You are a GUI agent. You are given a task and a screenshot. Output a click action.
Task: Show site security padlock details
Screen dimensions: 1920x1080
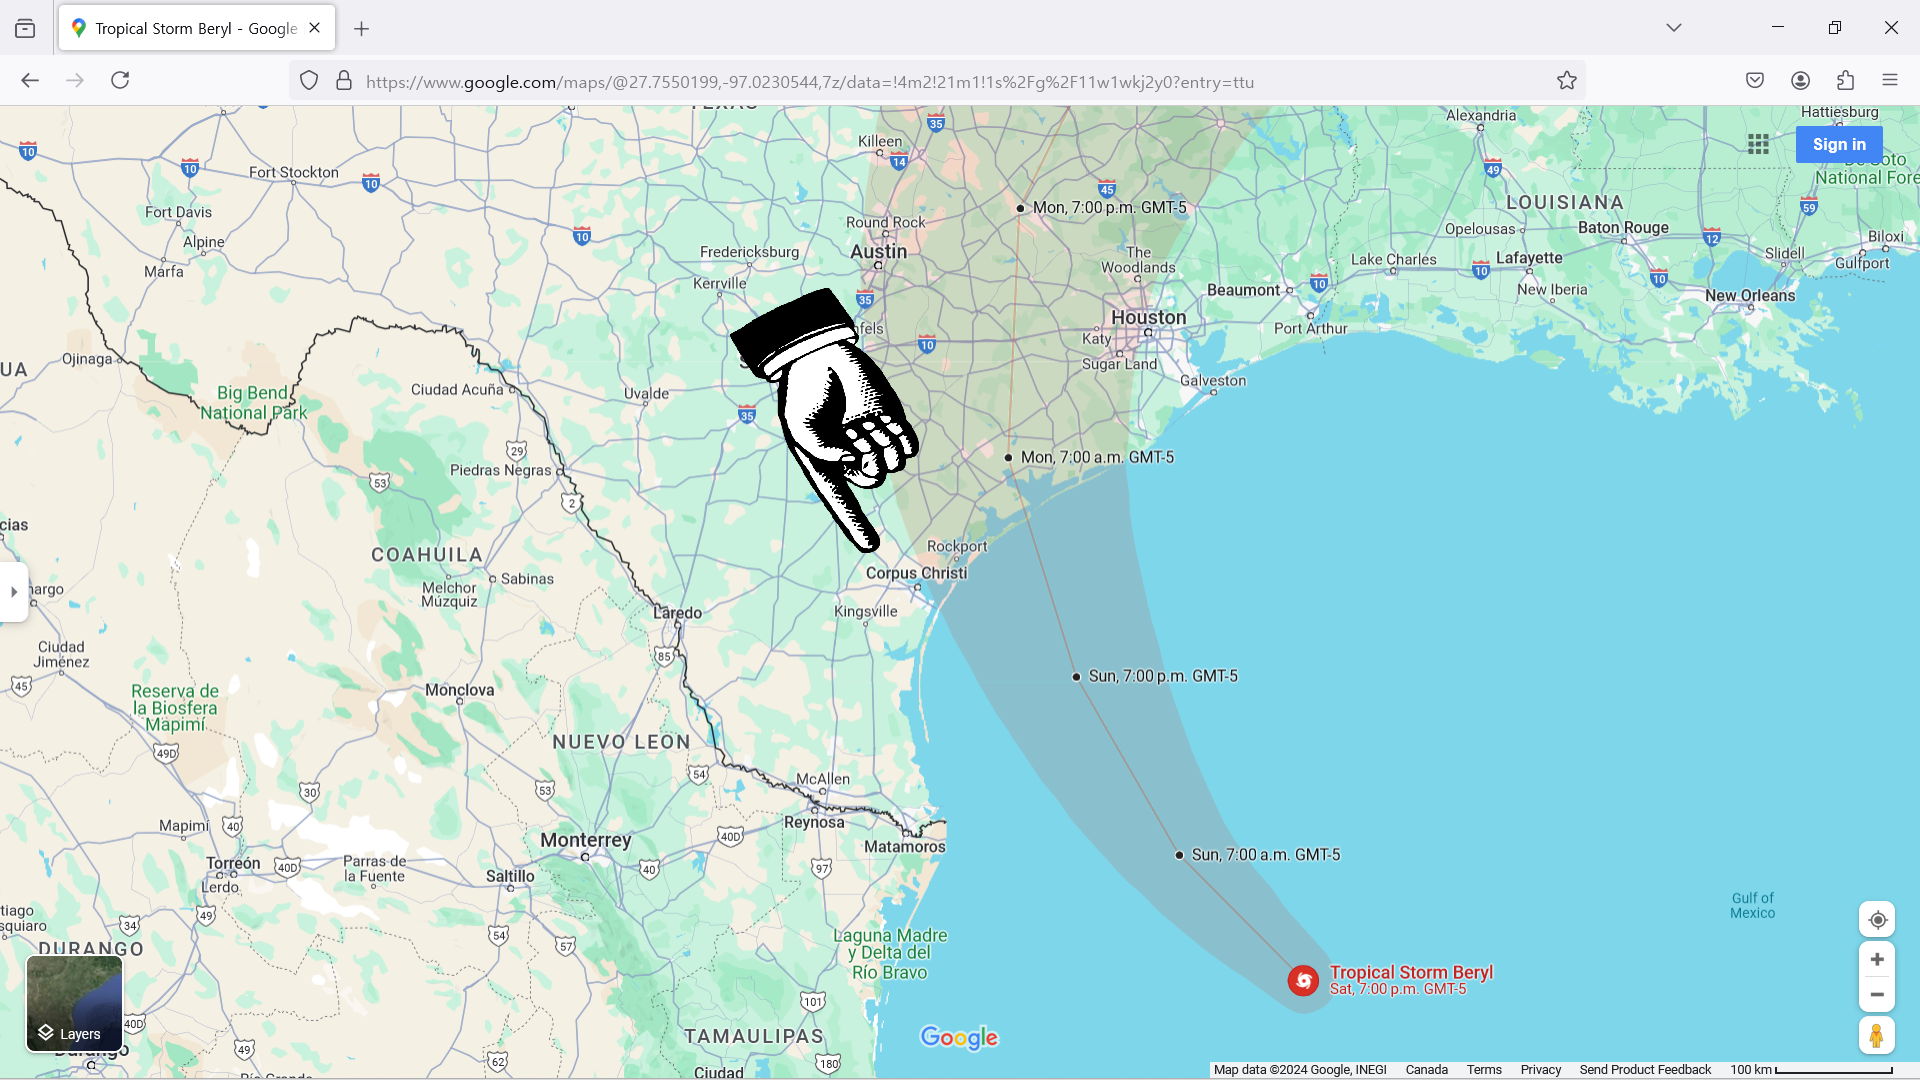click(344, 81)
